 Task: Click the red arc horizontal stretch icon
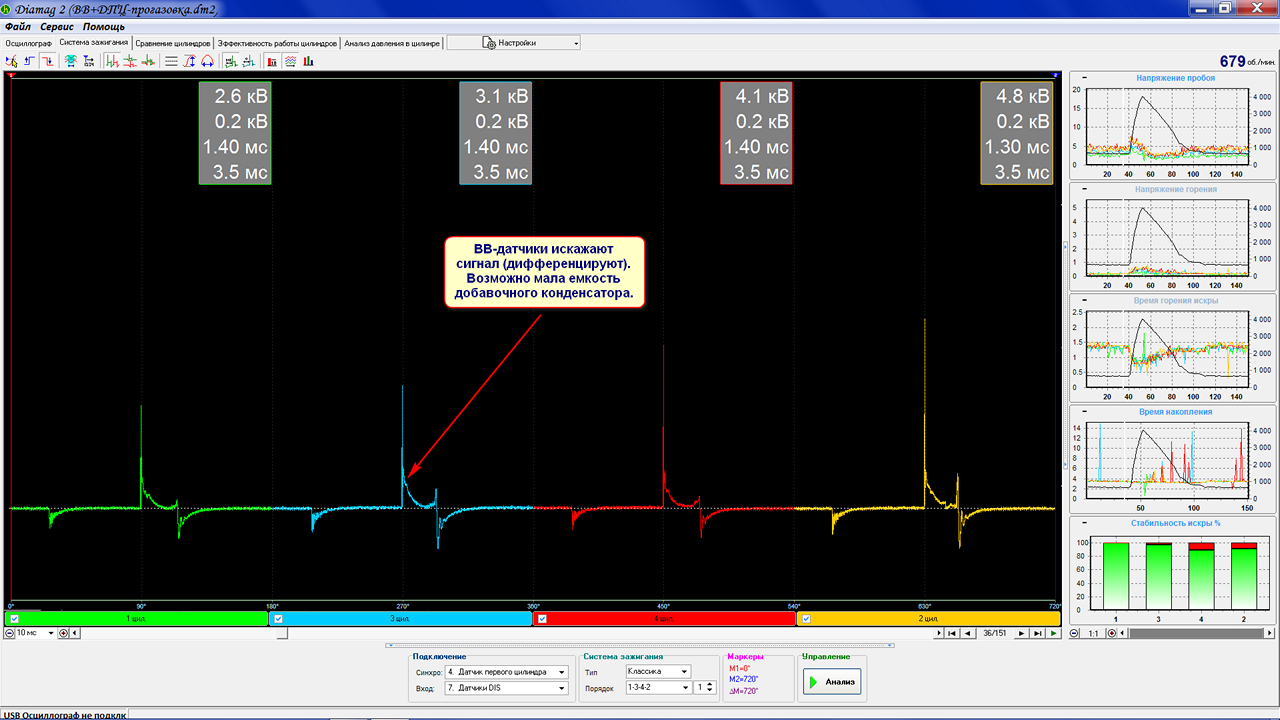[x=207, y=61]
